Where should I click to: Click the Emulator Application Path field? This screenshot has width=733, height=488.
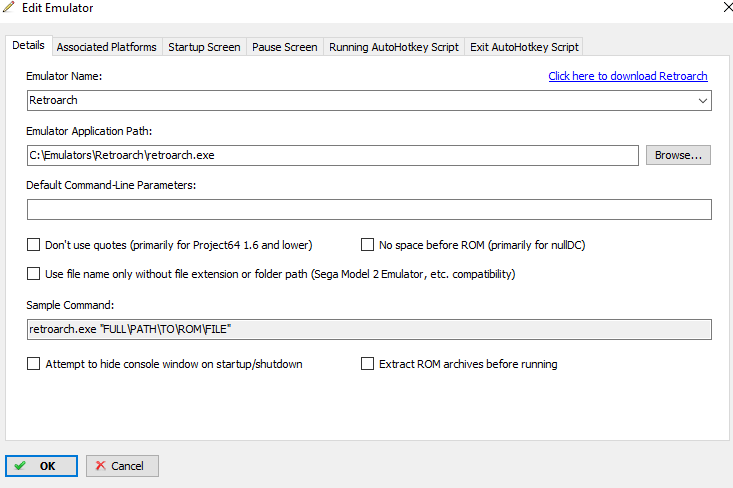(332, 155)
